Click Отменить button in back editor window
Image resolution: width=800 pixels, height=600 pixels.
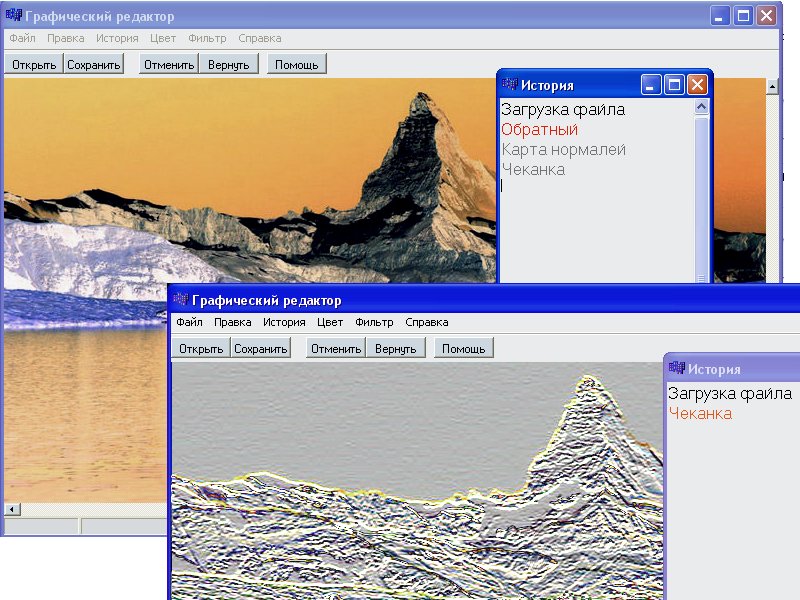click(x=169, y=64)
